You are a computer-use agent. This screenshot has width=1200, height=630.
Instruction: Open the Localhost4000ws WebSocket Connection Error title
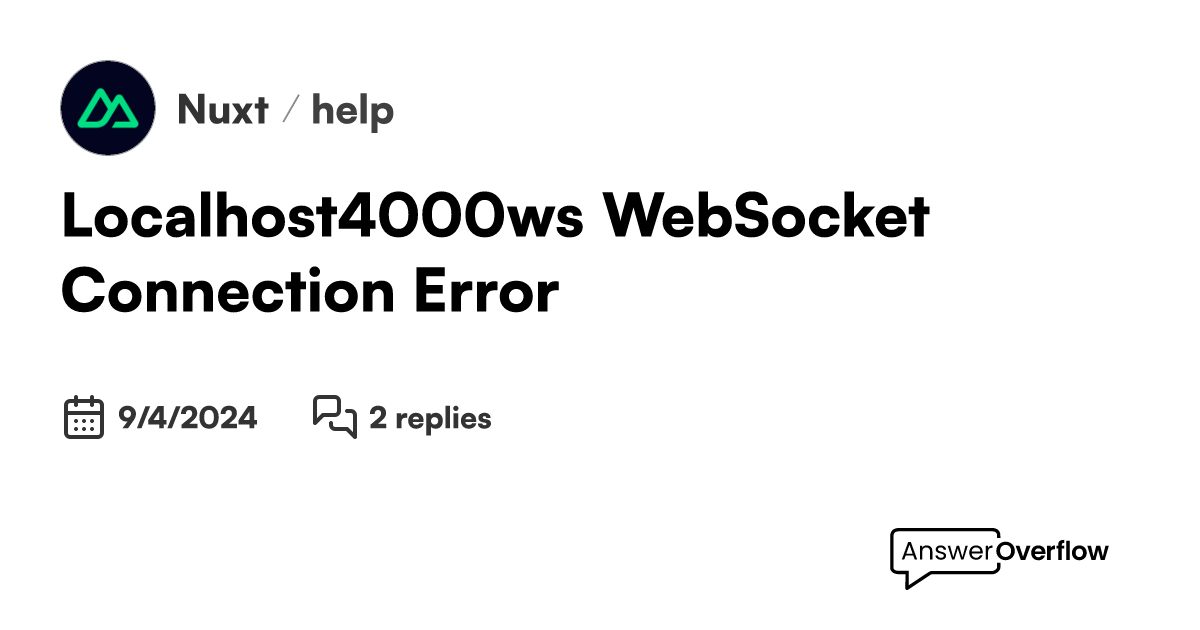(x=495, y=254)
